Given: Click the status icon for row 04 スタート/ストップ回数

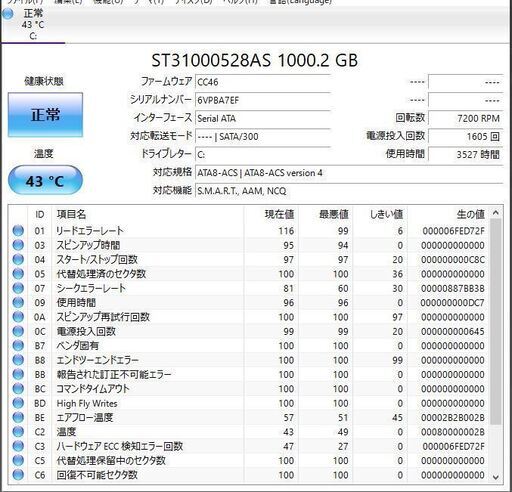Looking at the screenshot, I should pyautogui.click(x=18, y=259).
